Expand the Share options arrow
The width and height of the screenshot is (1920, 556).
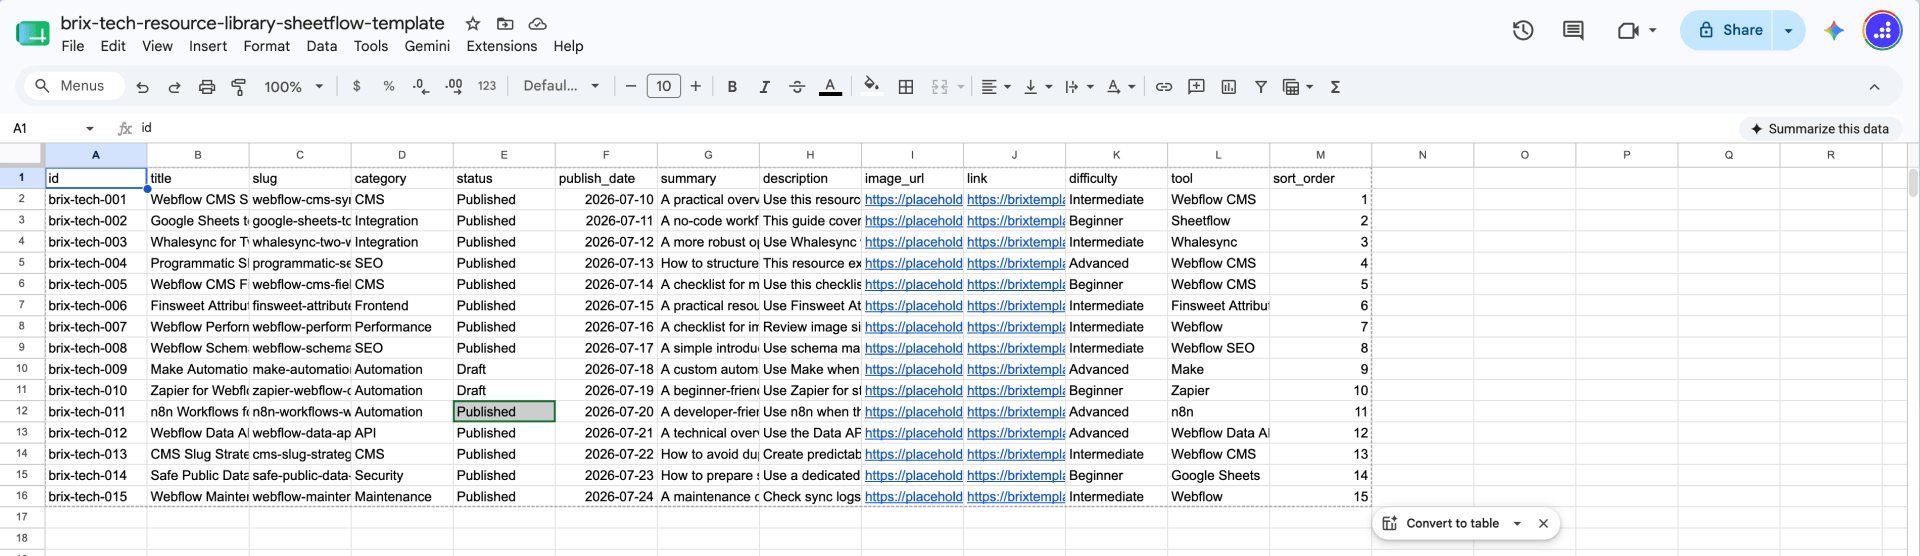pyautogui.click(x=1789, y=30)
